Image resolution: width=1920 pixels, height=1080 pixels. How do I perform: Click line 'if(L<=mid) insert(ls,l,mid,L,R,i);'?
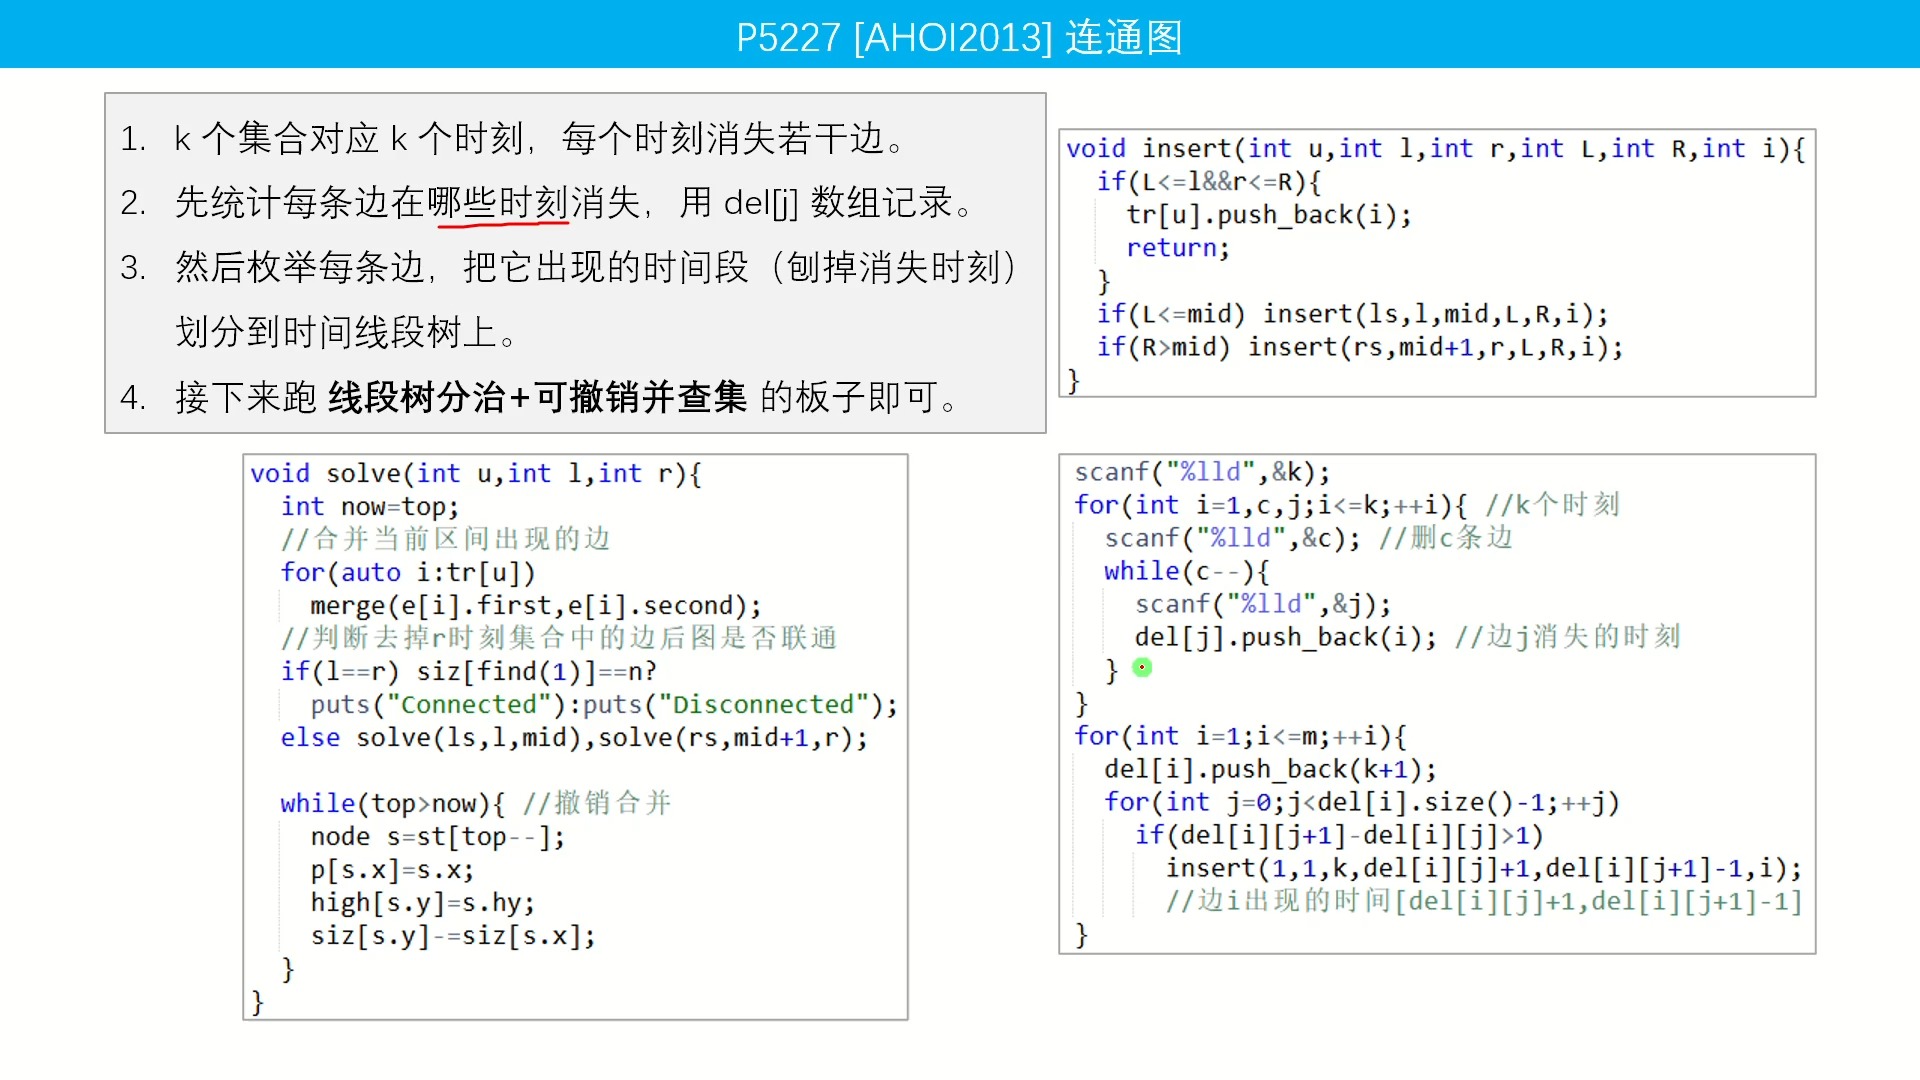click(x=1353, y=314)
